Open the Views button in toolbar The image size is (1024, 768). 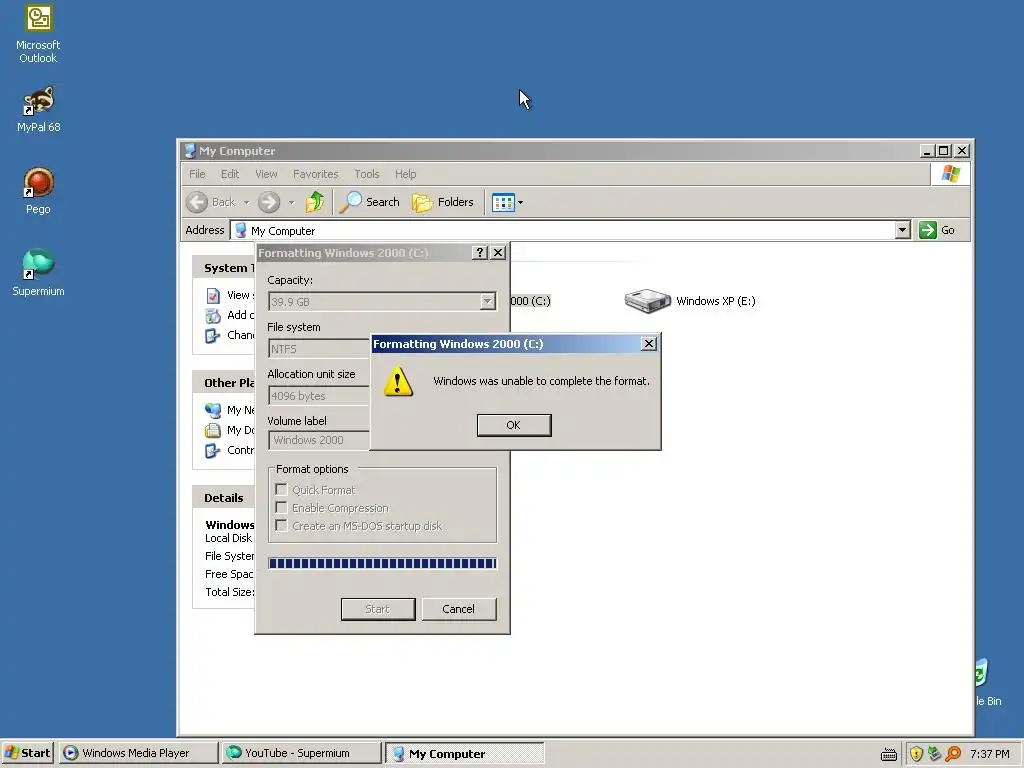(x=503, y=202)
